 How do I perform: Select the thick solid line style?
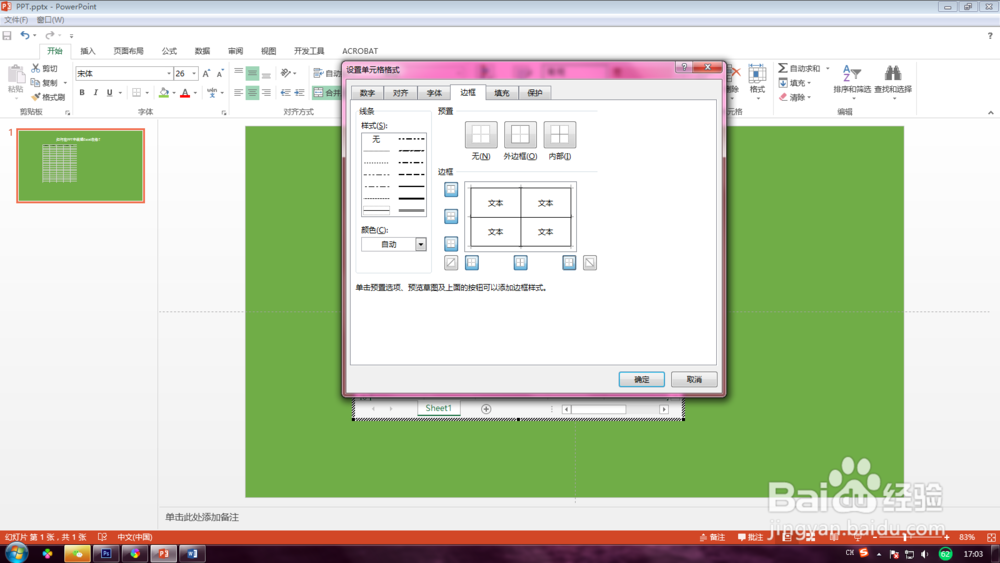[411, 199]
